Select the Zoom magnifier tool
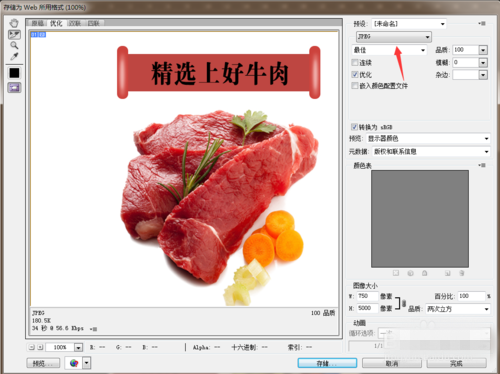This screenshot has height=374, width=500. coord(14,45)
